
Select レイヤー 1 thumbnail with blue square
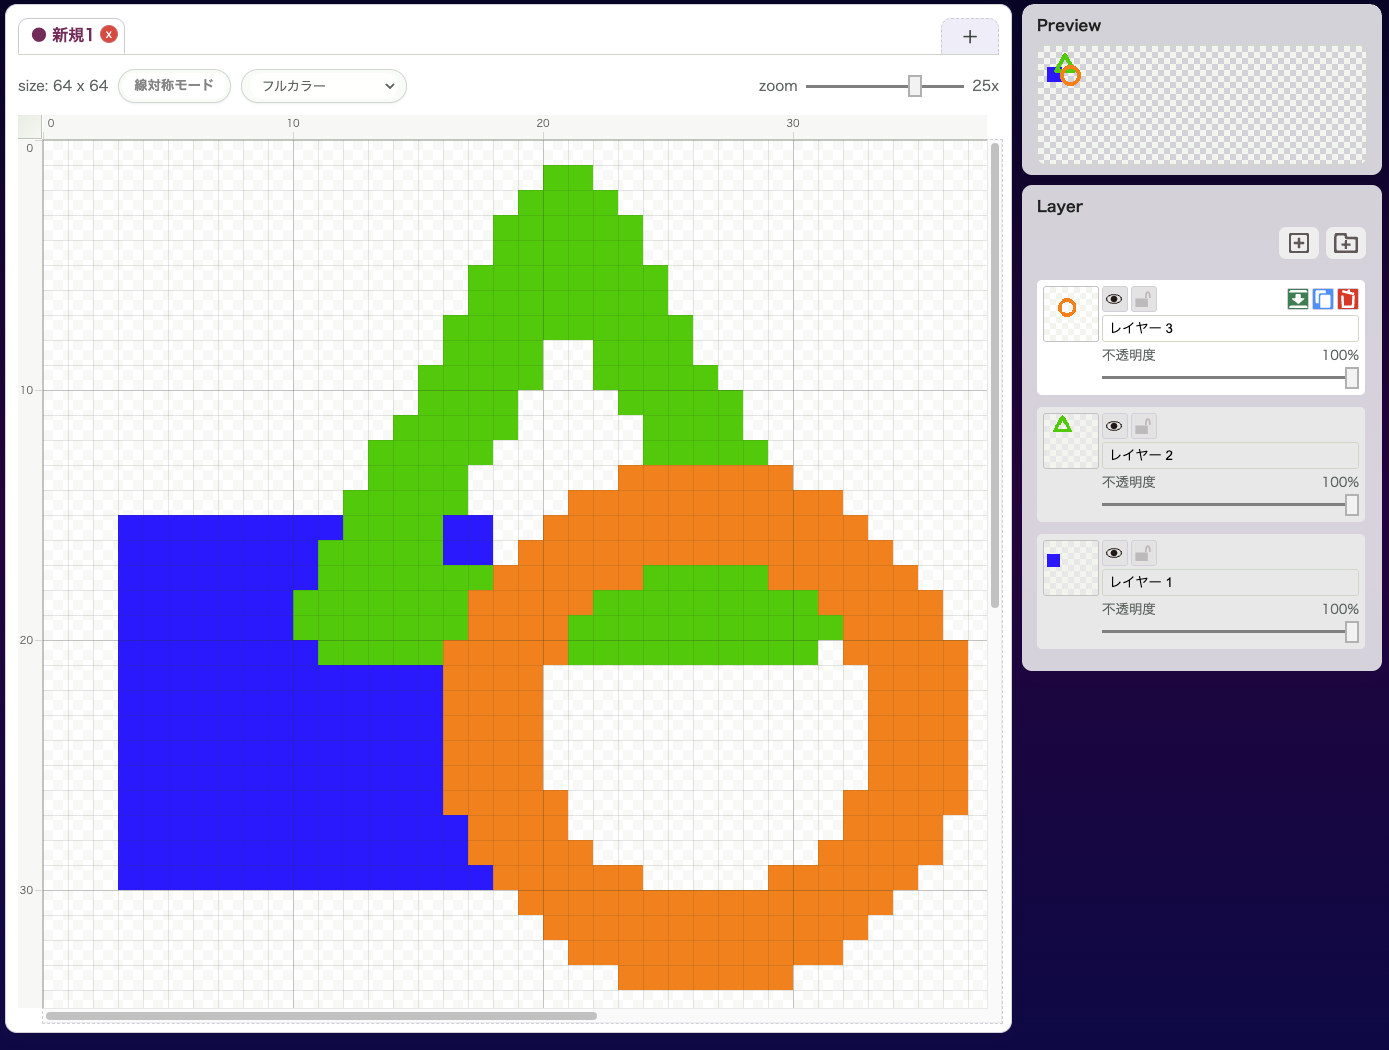1070,568
